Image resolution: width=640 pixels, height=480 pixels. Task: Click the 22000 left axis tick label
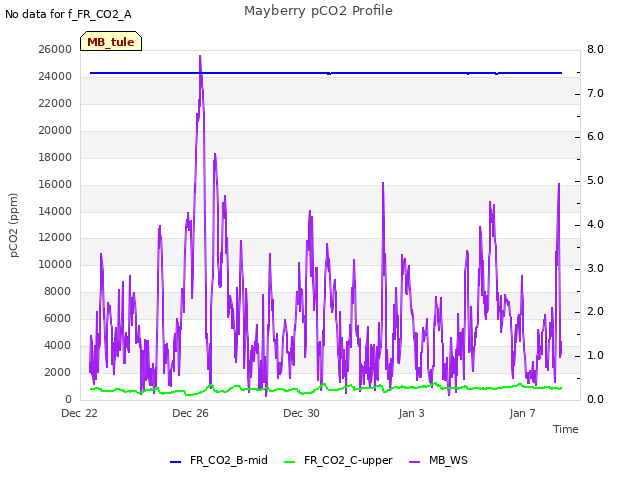coord(55,103)
